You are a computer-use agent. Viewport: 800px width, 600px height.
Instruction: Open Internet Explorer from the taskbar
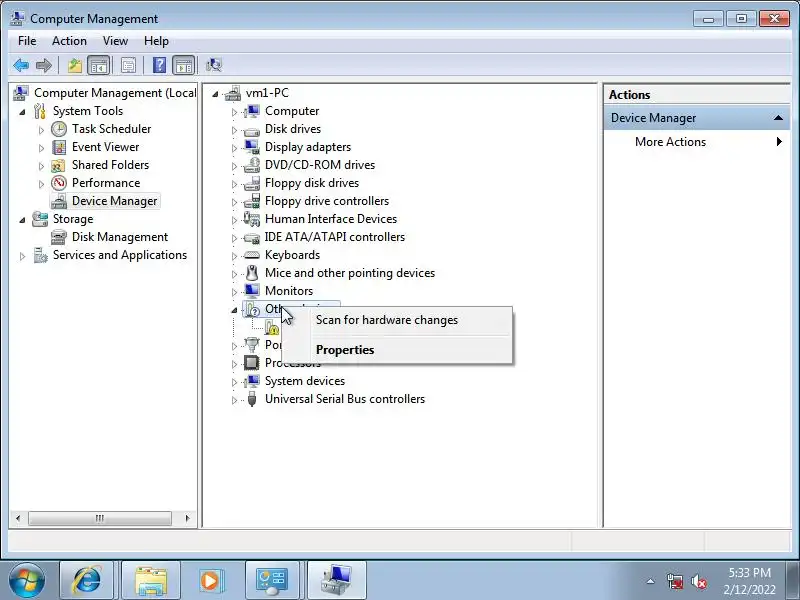pyautogui.click(x=88, y=580)
